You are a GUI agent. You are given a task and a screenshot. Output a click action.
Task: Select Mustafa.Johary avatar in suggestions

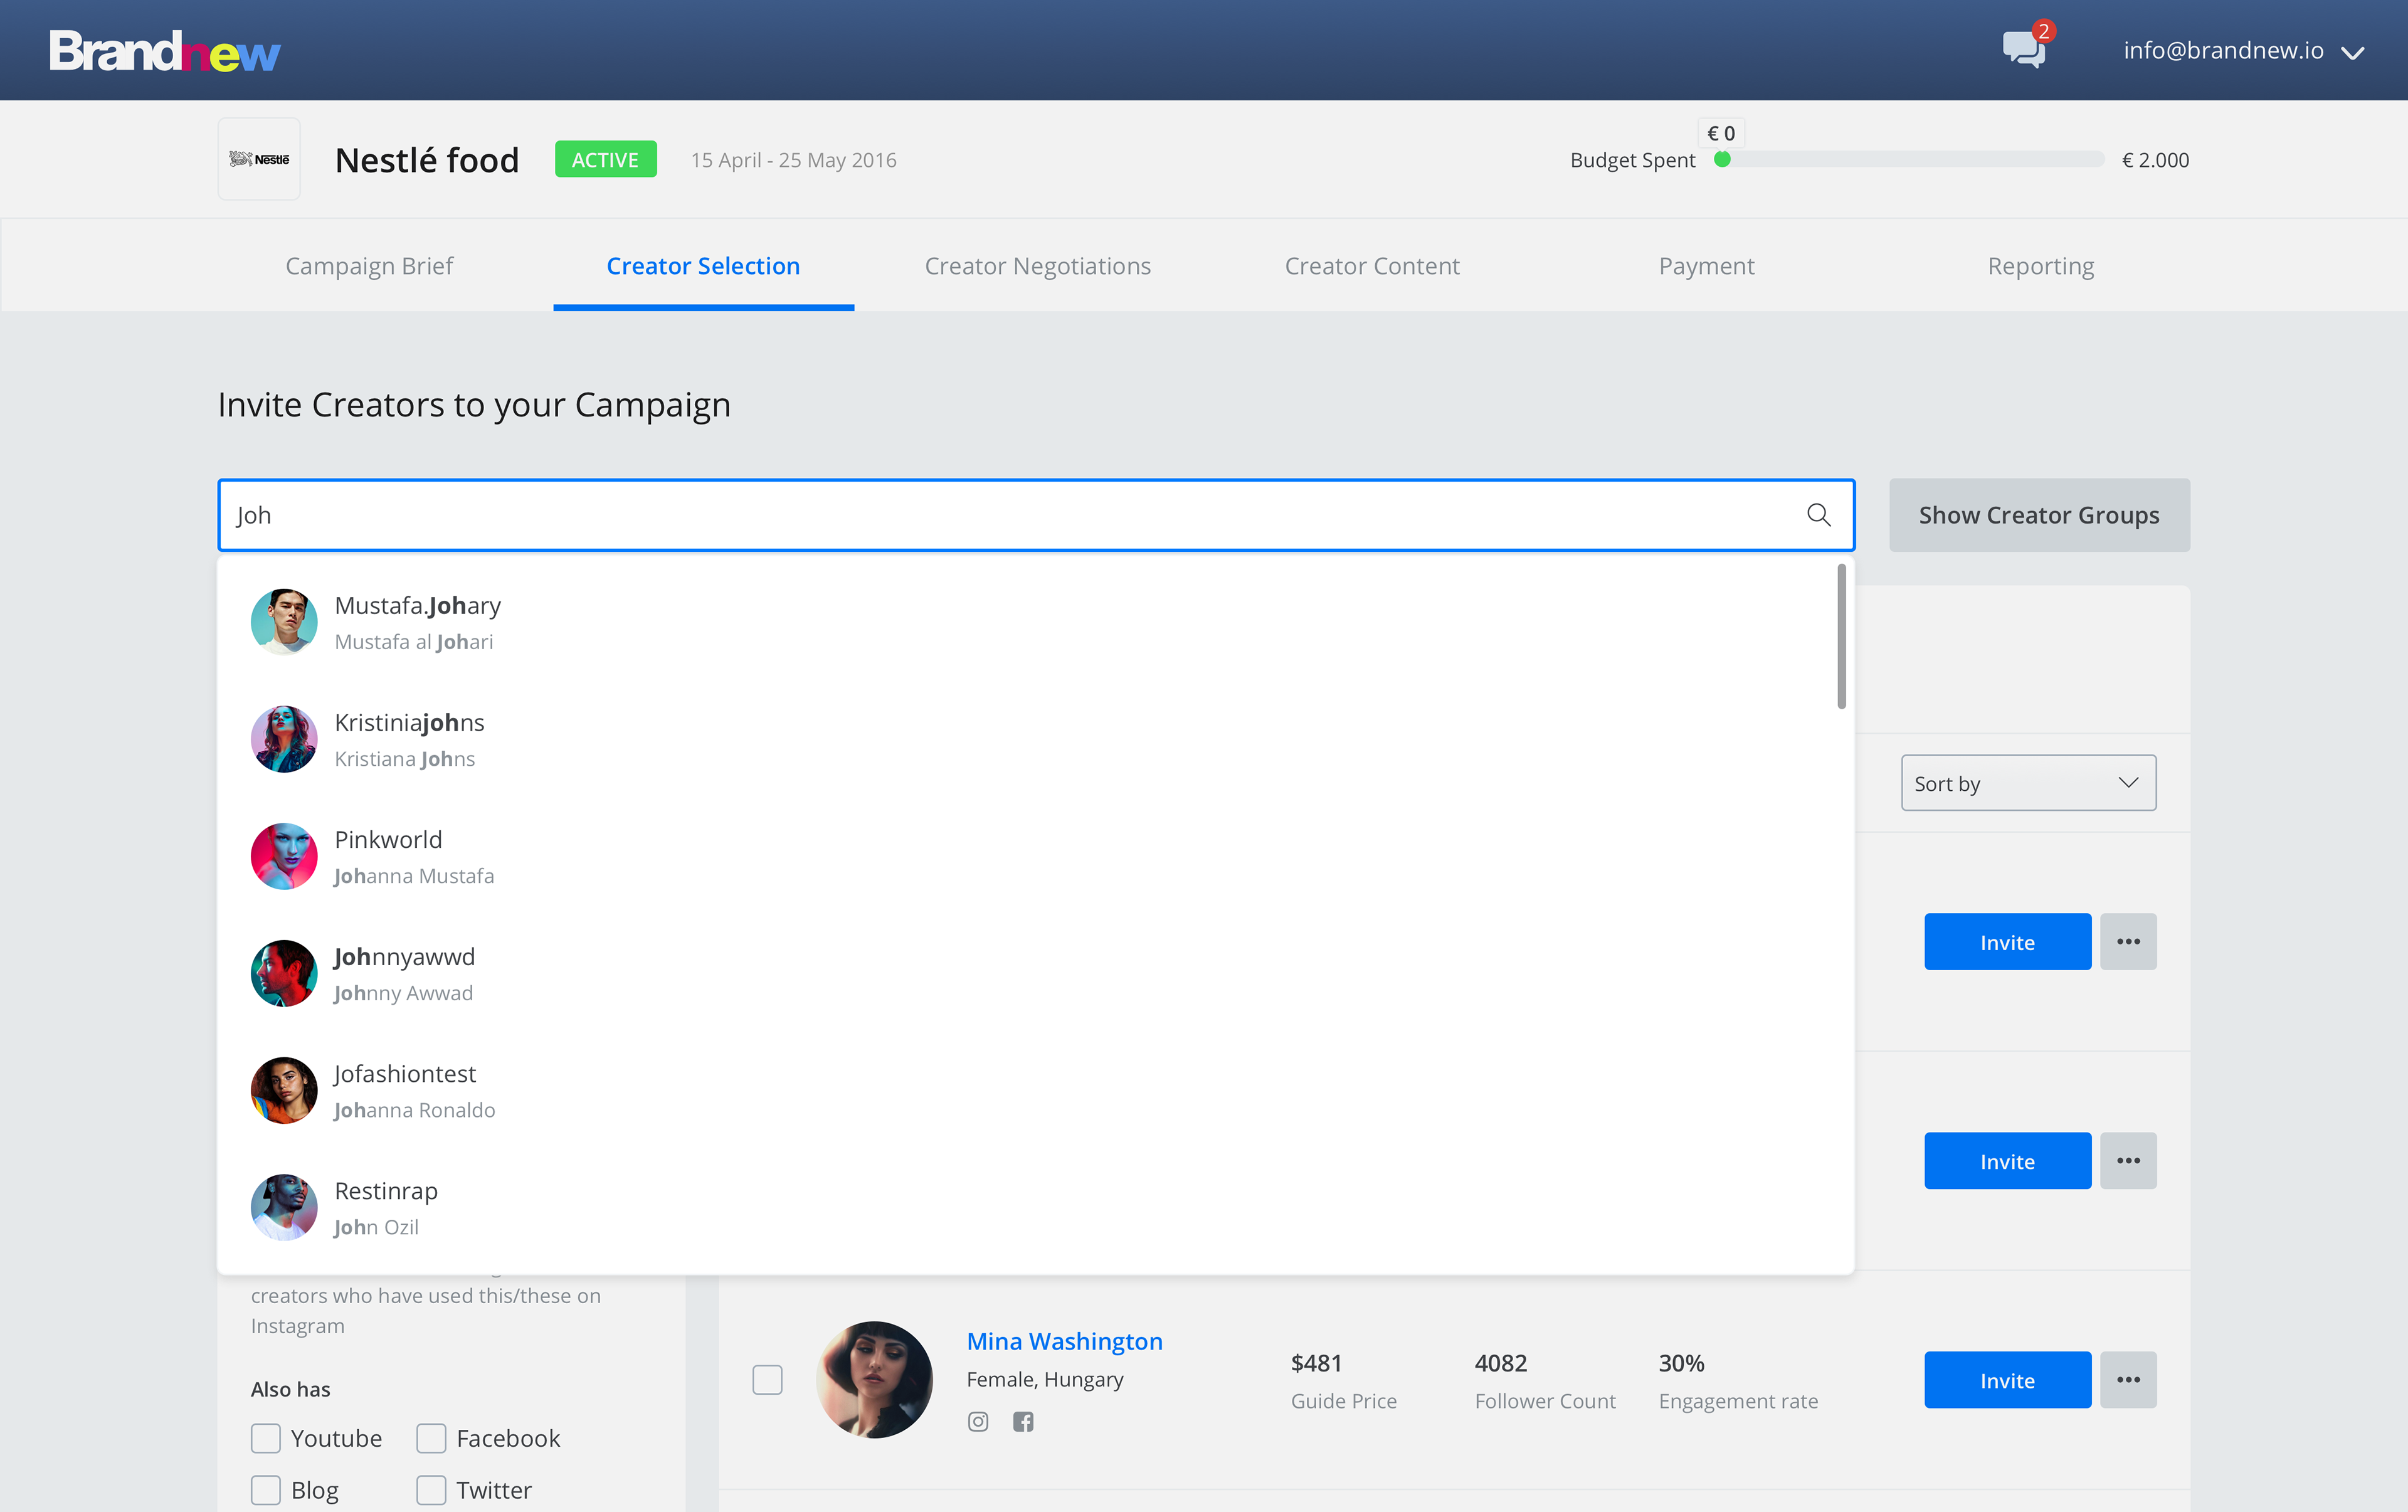[284, 622]
